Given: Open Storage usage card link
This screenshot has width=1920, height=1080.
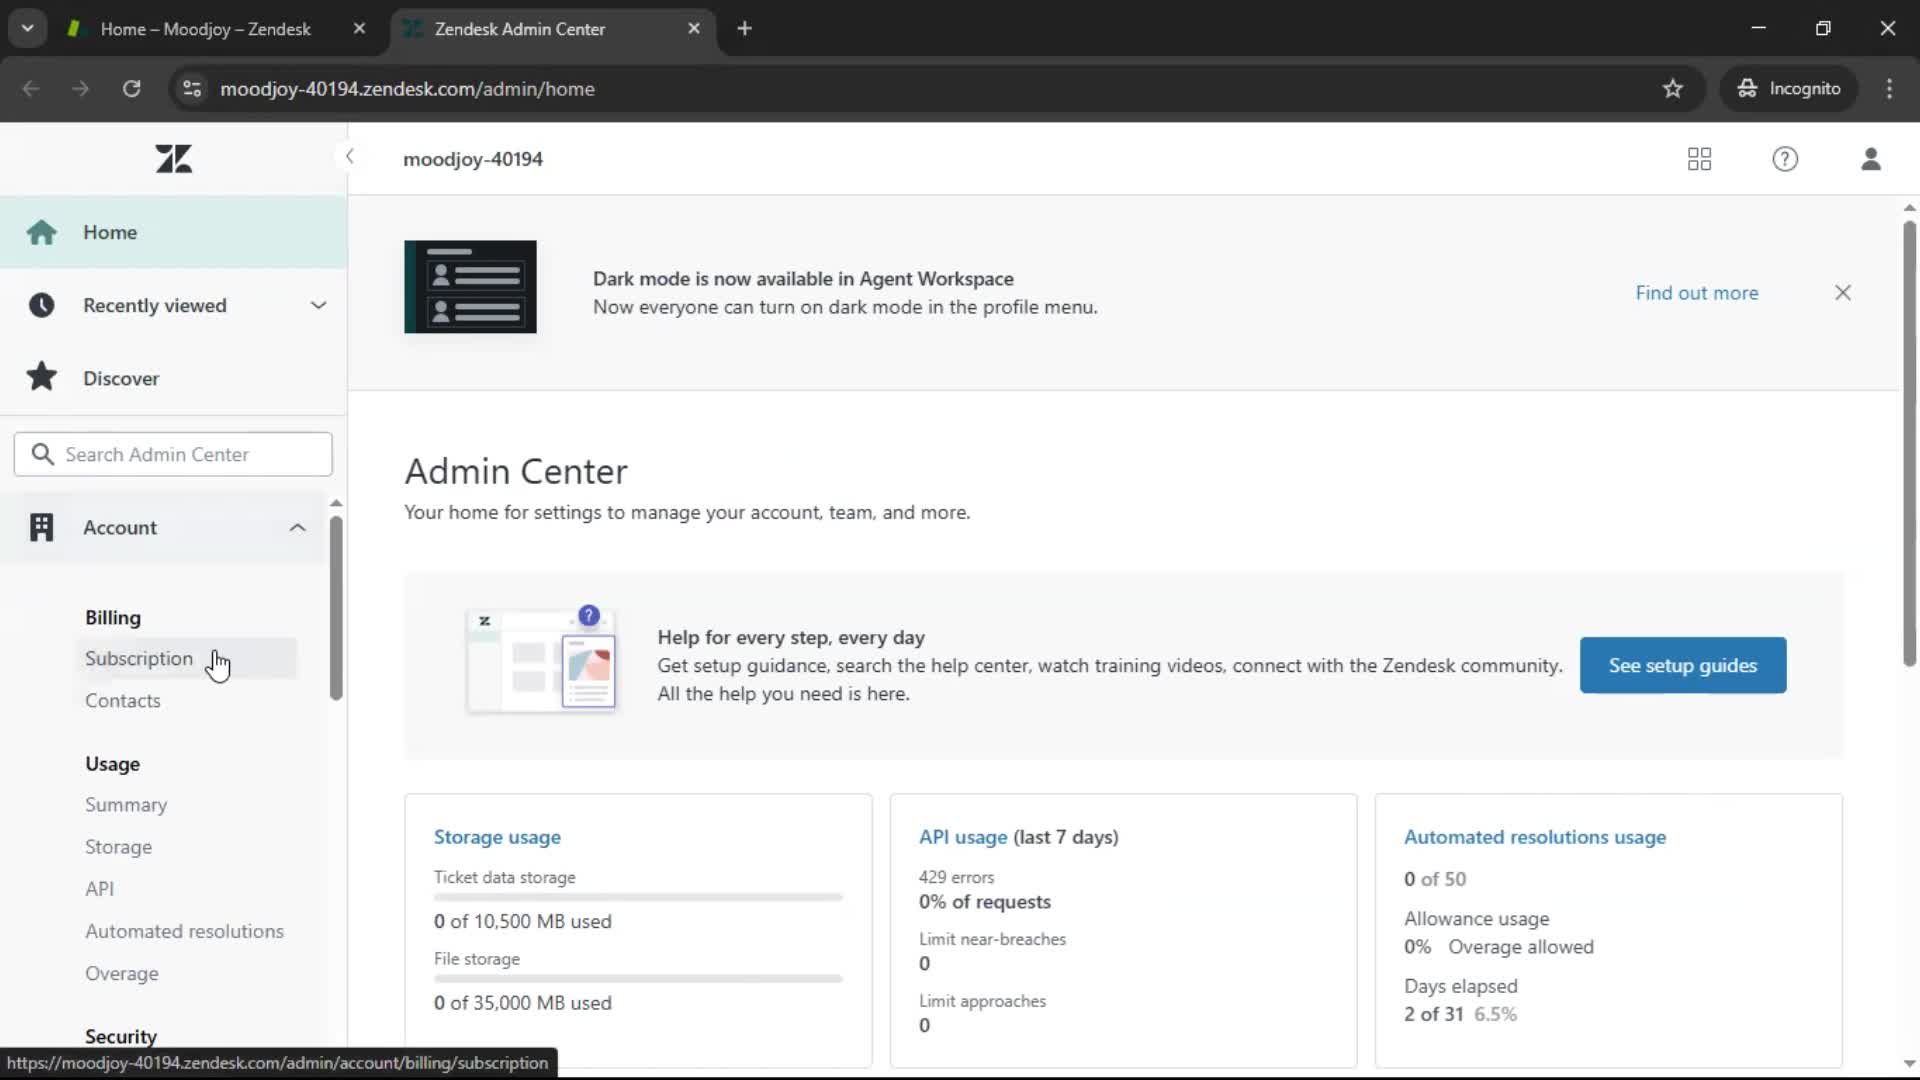Looking at the screenshot, I should (x=497, y=837).
